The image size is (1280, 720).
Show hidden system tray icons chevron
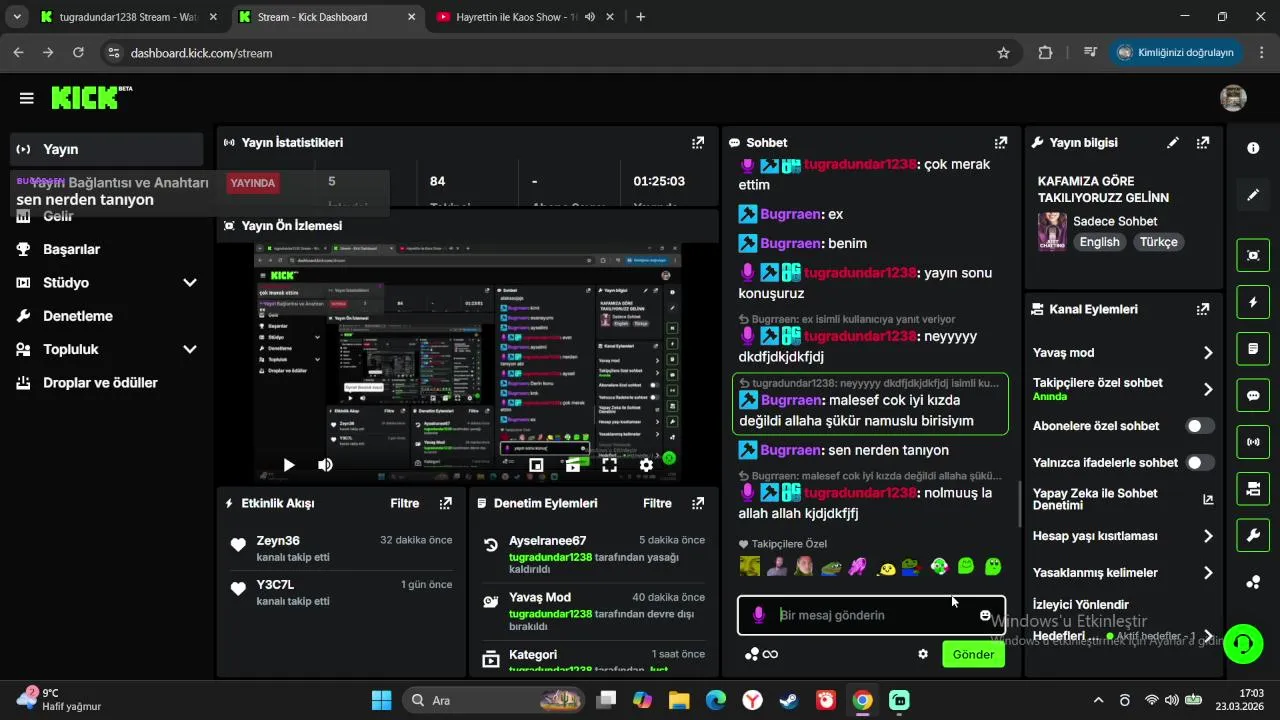pos(1098,700)
